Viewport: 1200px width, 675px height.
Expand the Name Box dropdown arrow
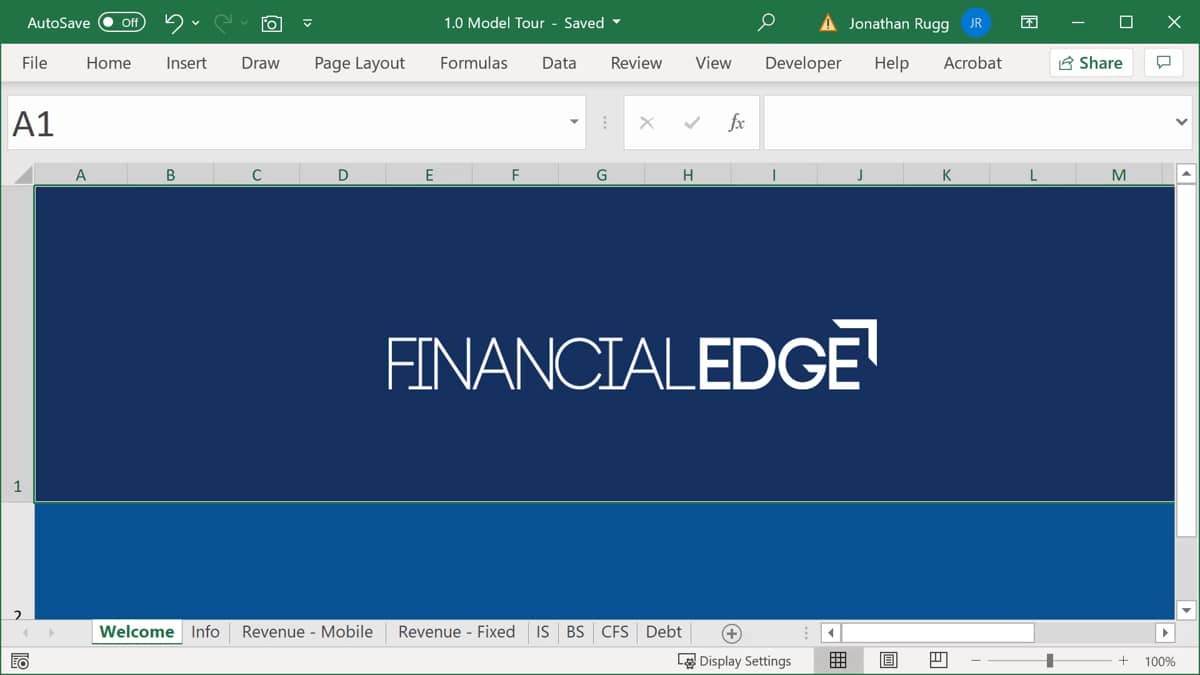pyautogui.click(x=574, y=122)
